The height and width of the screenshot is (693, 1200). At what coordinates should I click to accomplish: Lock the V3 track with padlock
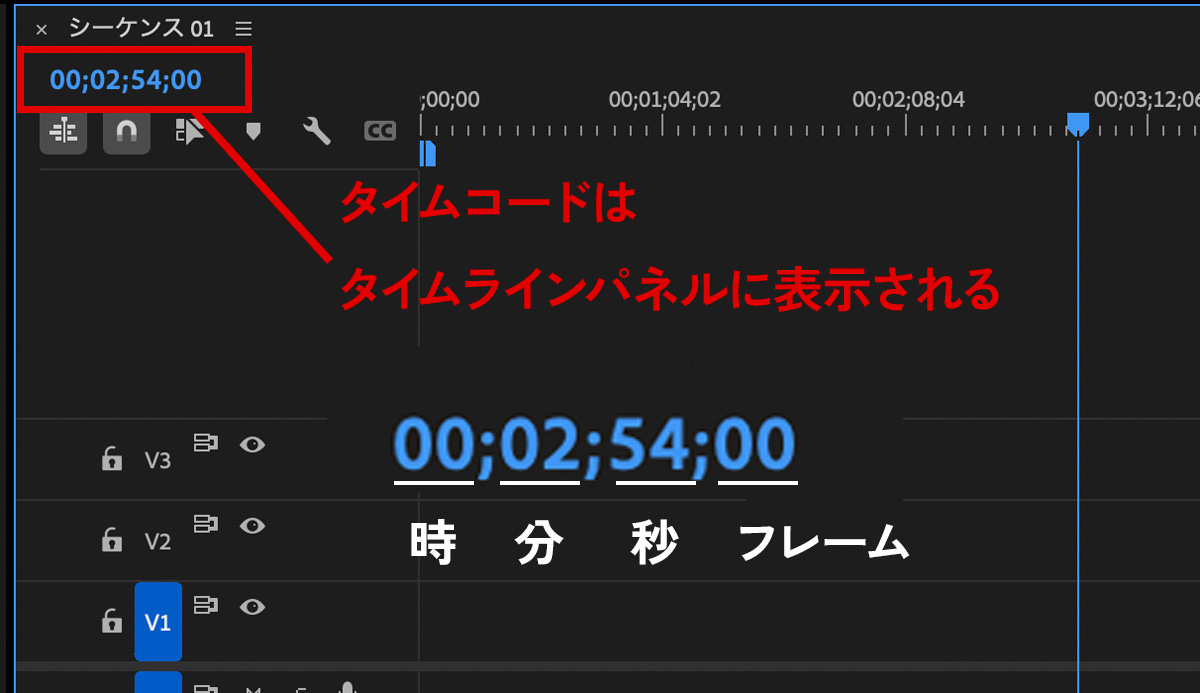tap(111, 459)
